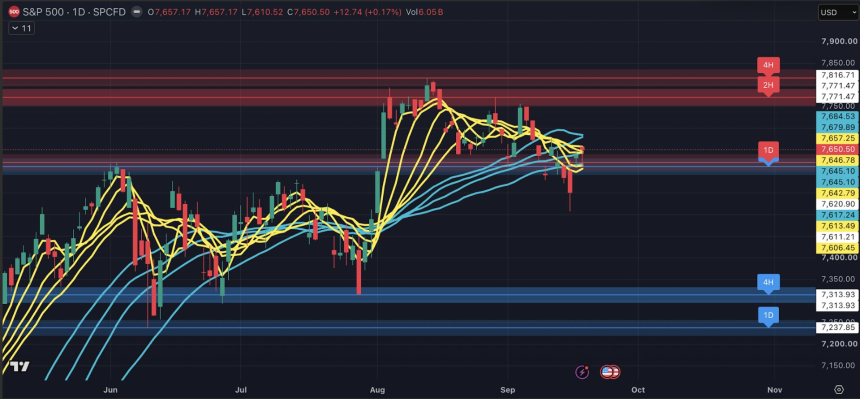Image resolution: width=860 pixels, height=399 pixels.
Task: Click the 7,150.00 price axis tick
Action: tap(838, 366)
